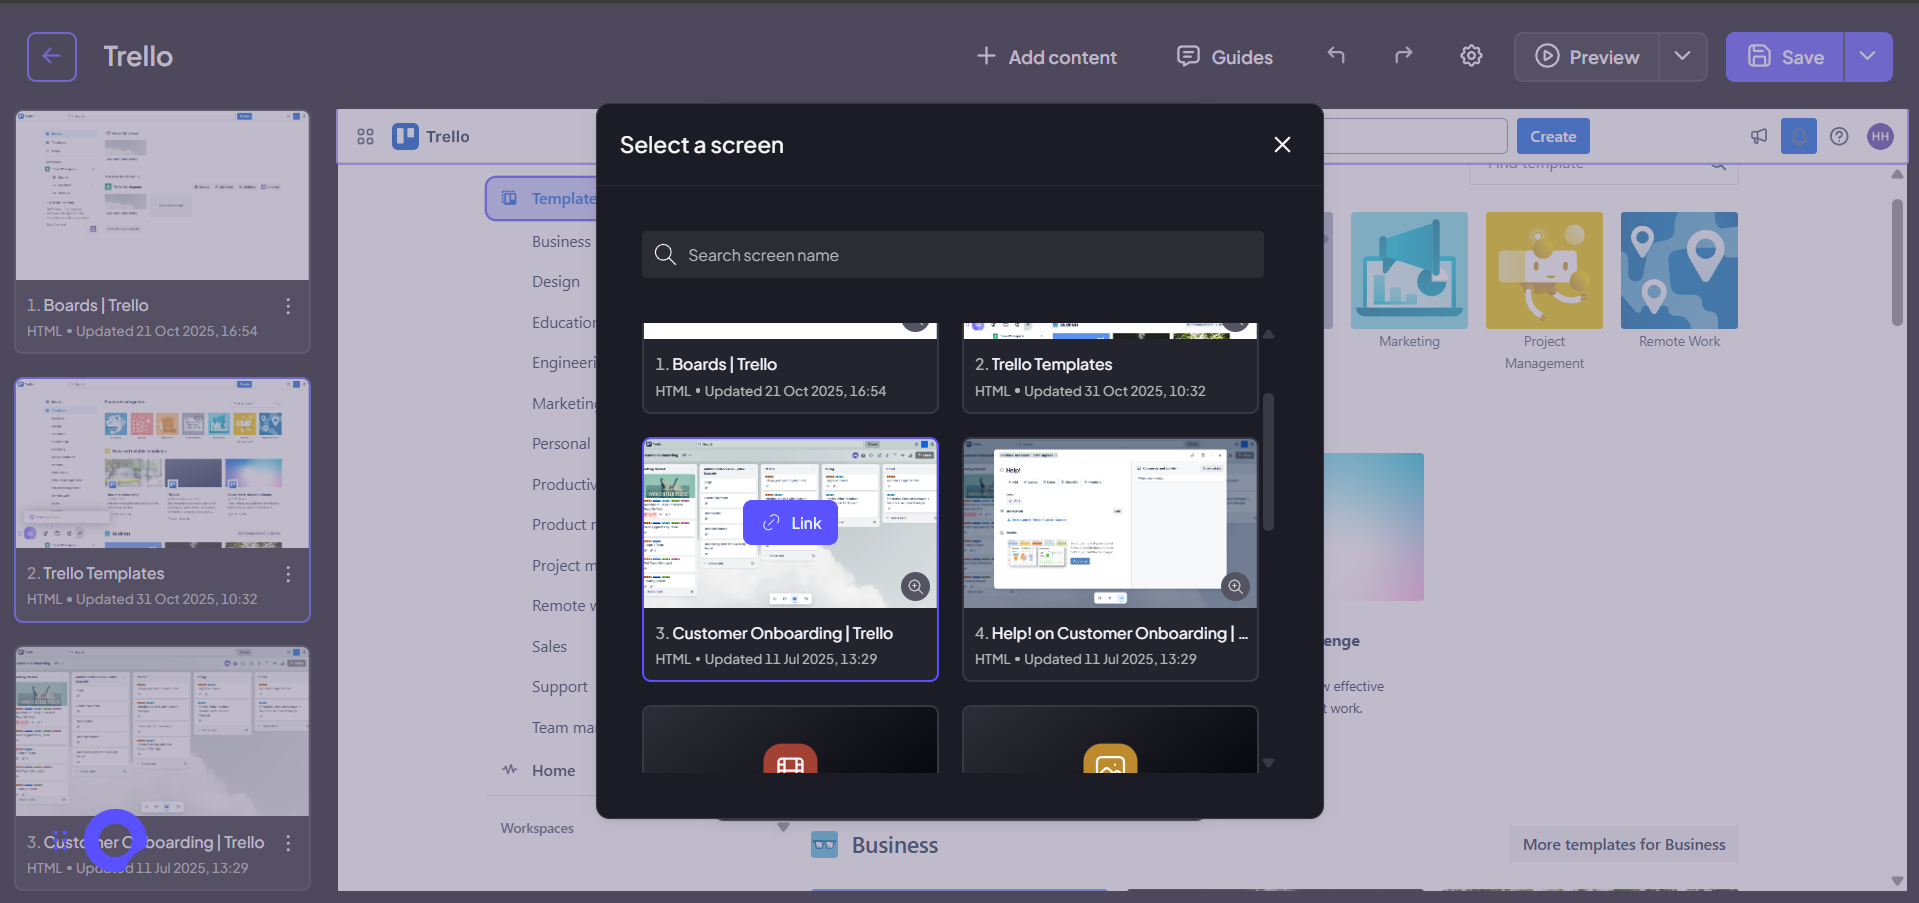Select the Support template category
1919x903 pixels.
click(x=560, y=687)
